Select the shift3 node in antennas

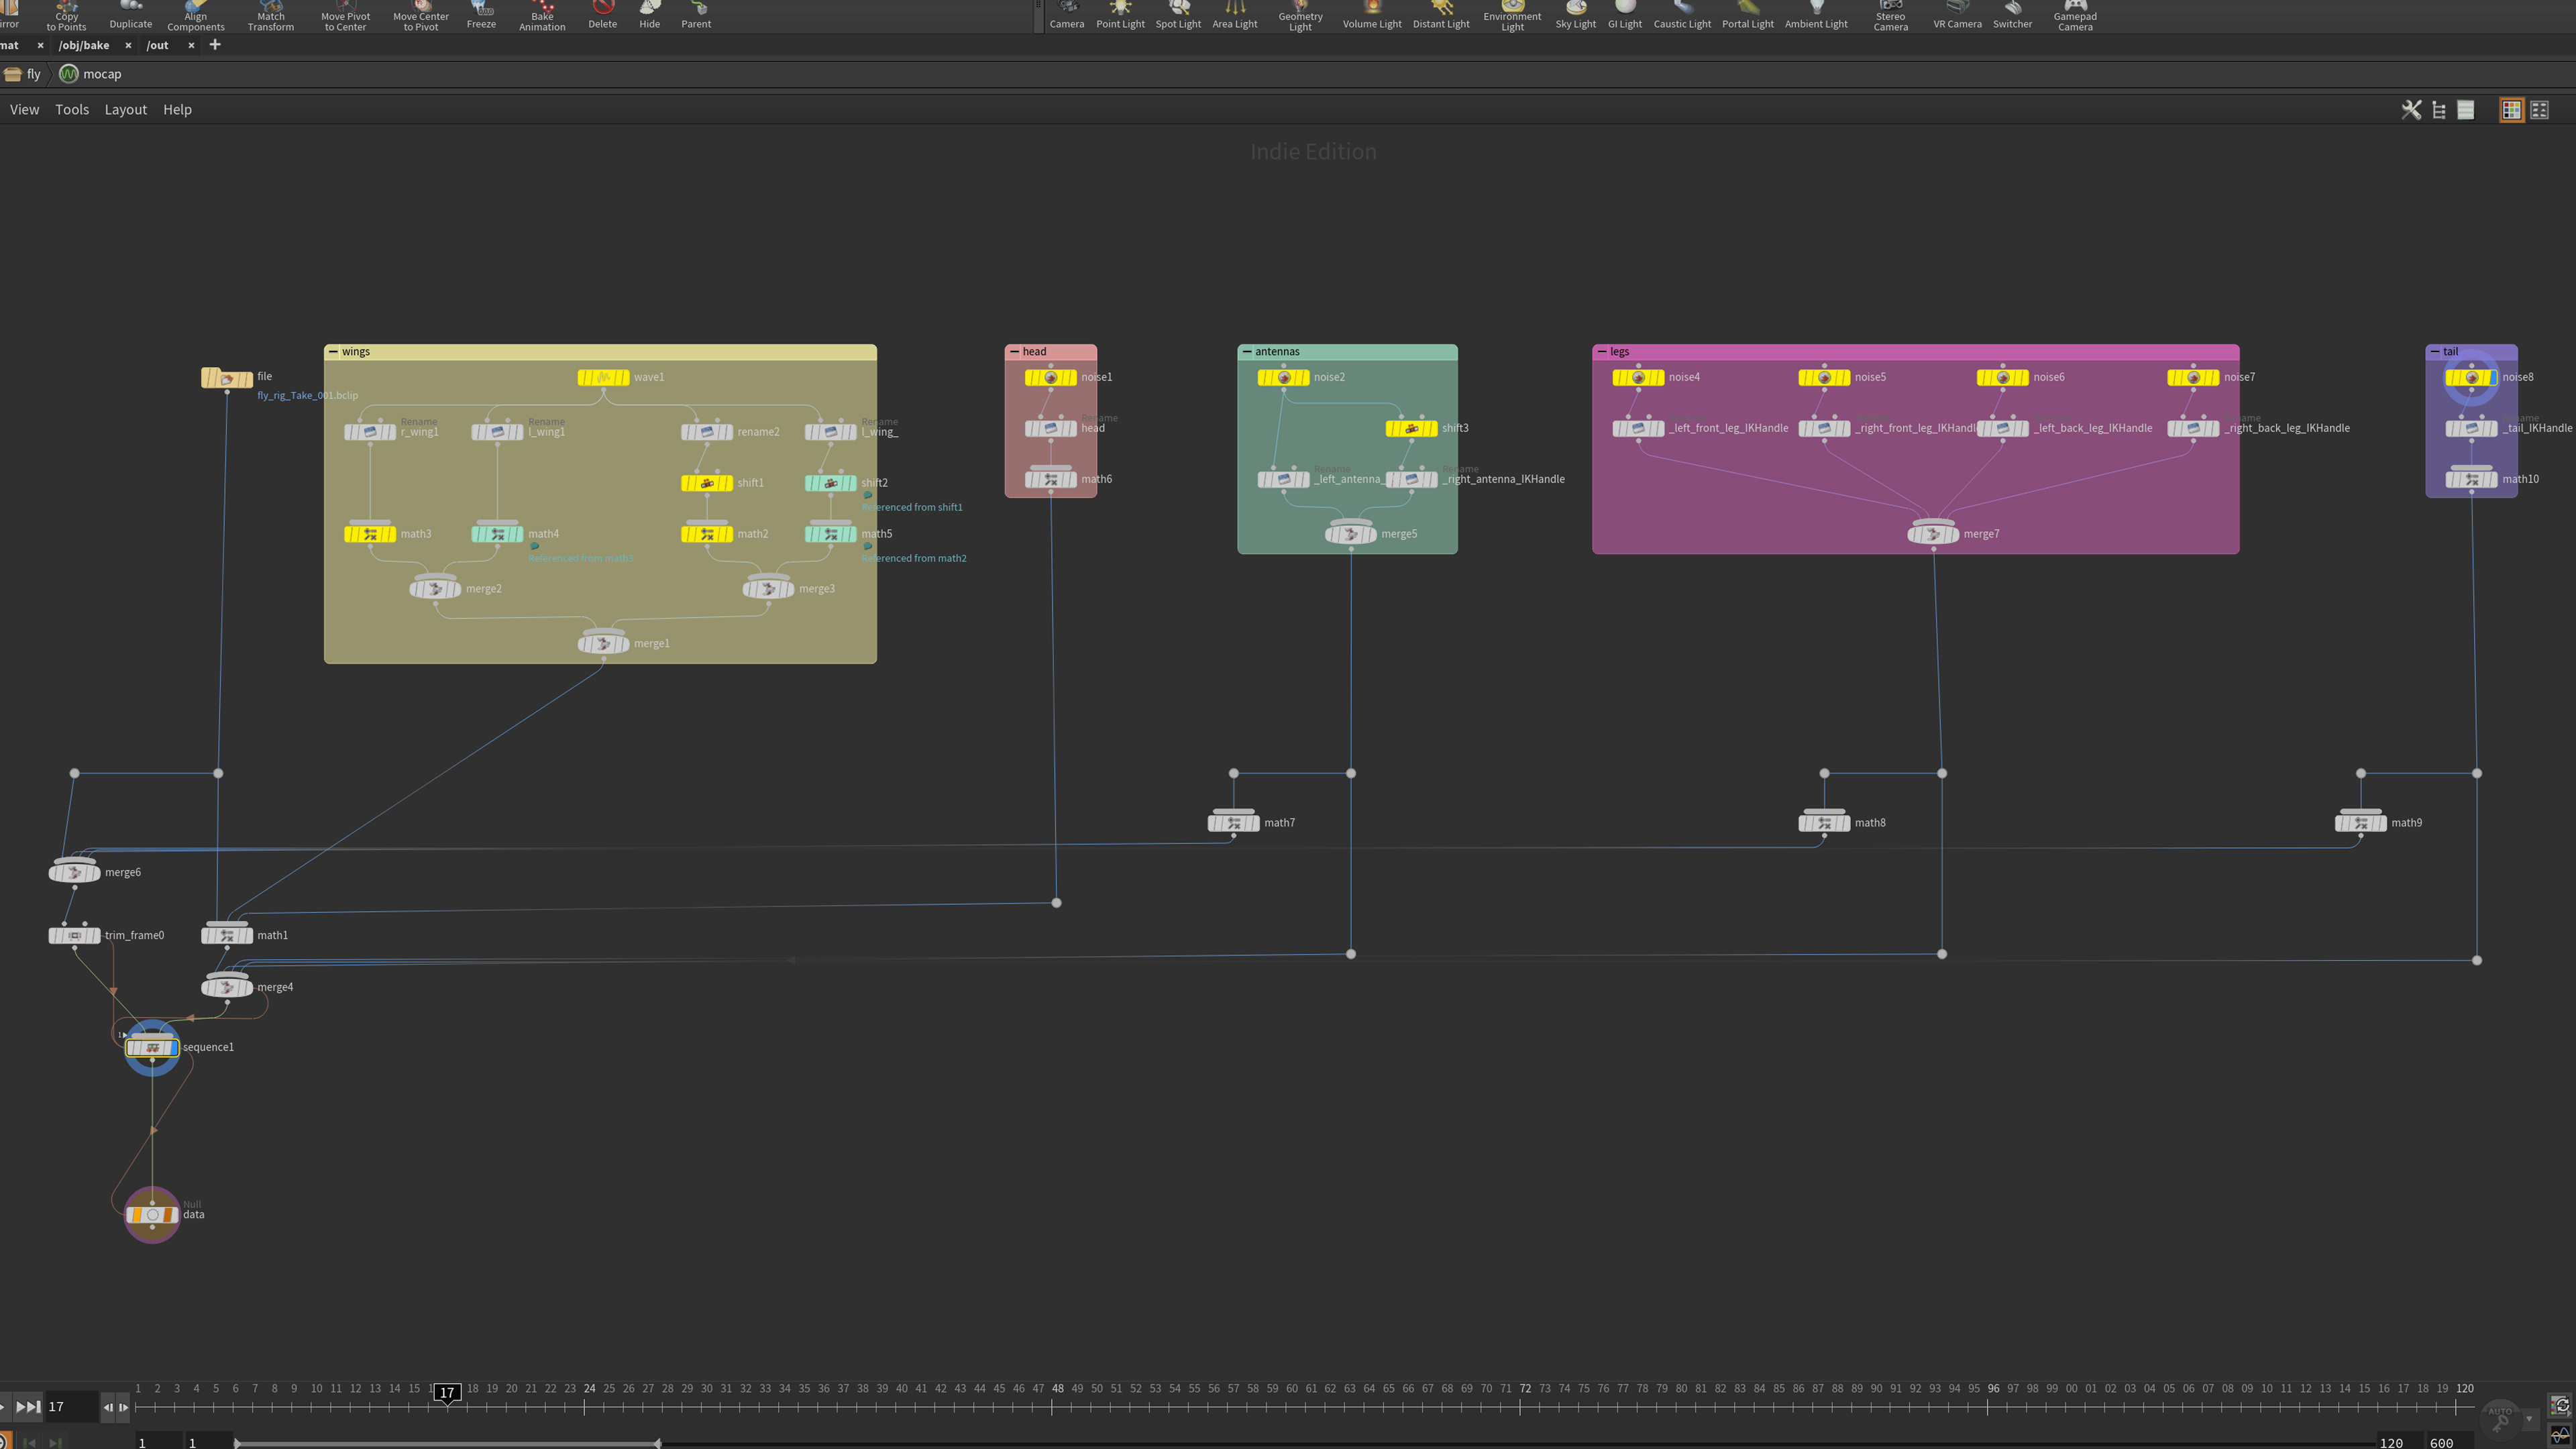(1411, 428)
